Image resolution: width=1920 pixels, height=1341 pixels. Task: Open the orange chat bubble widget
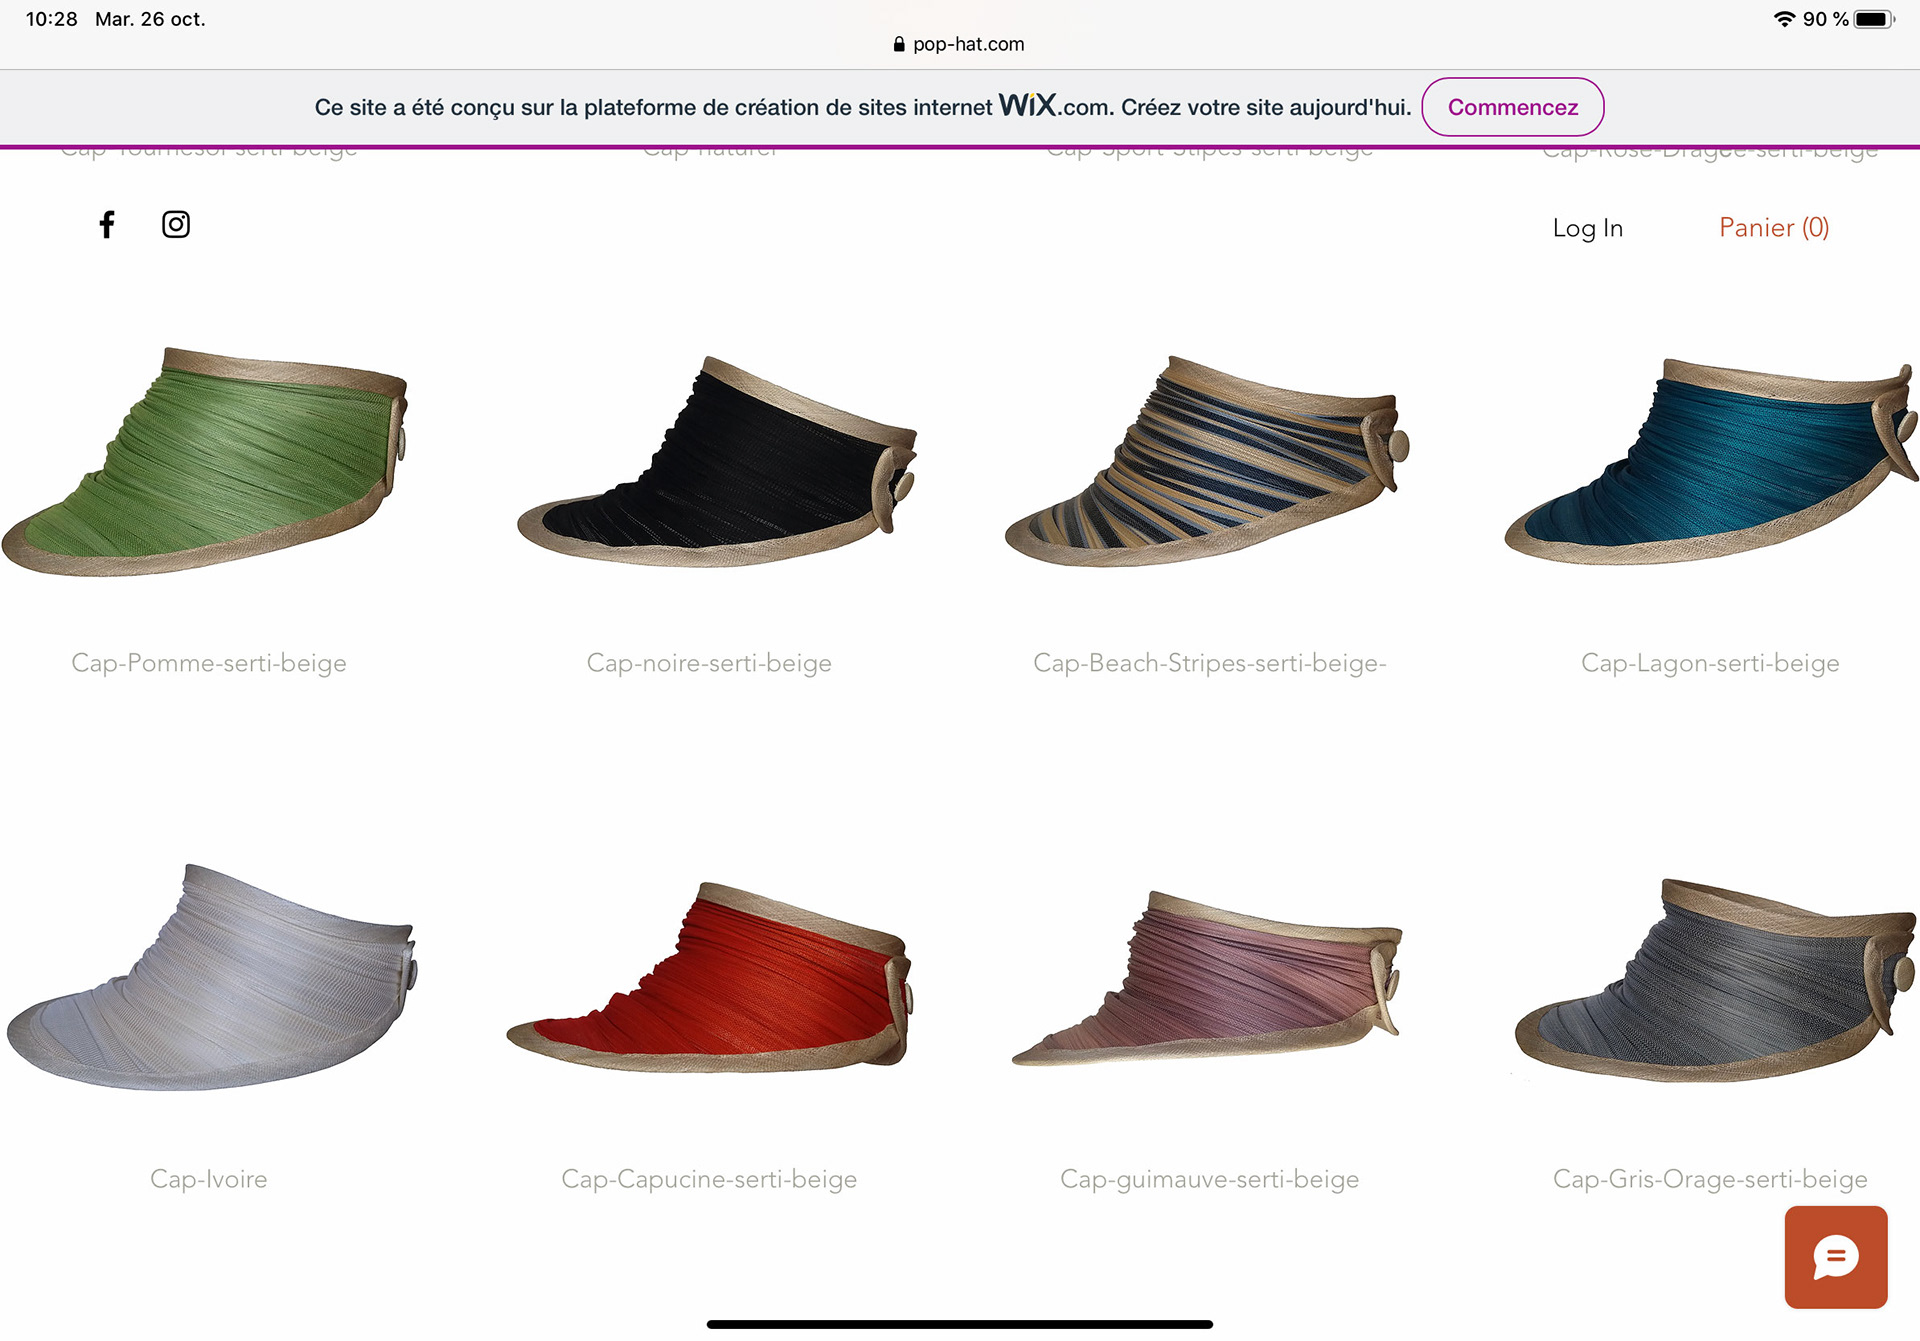1835,1256
